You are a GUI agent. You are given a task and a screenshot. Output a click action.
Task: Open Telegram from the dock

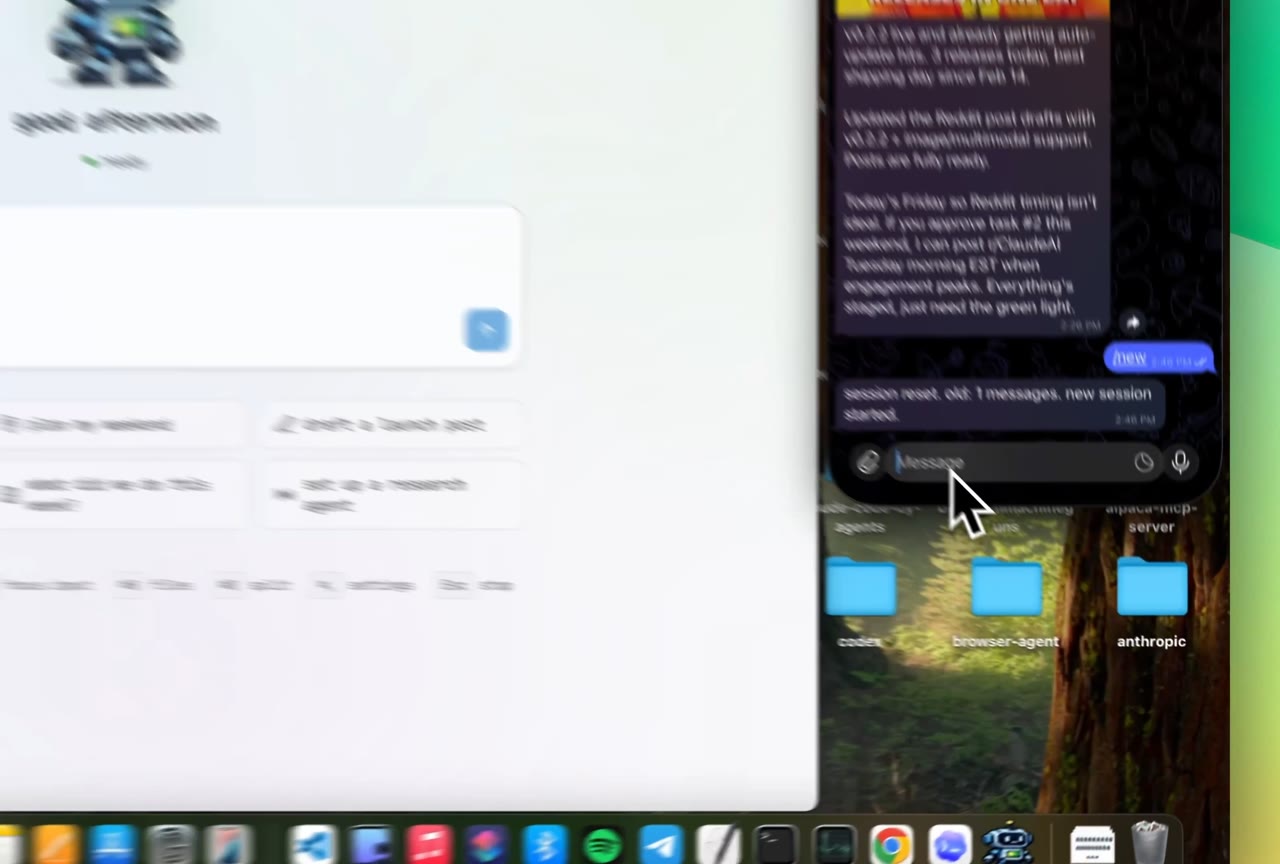coord(660,845)
